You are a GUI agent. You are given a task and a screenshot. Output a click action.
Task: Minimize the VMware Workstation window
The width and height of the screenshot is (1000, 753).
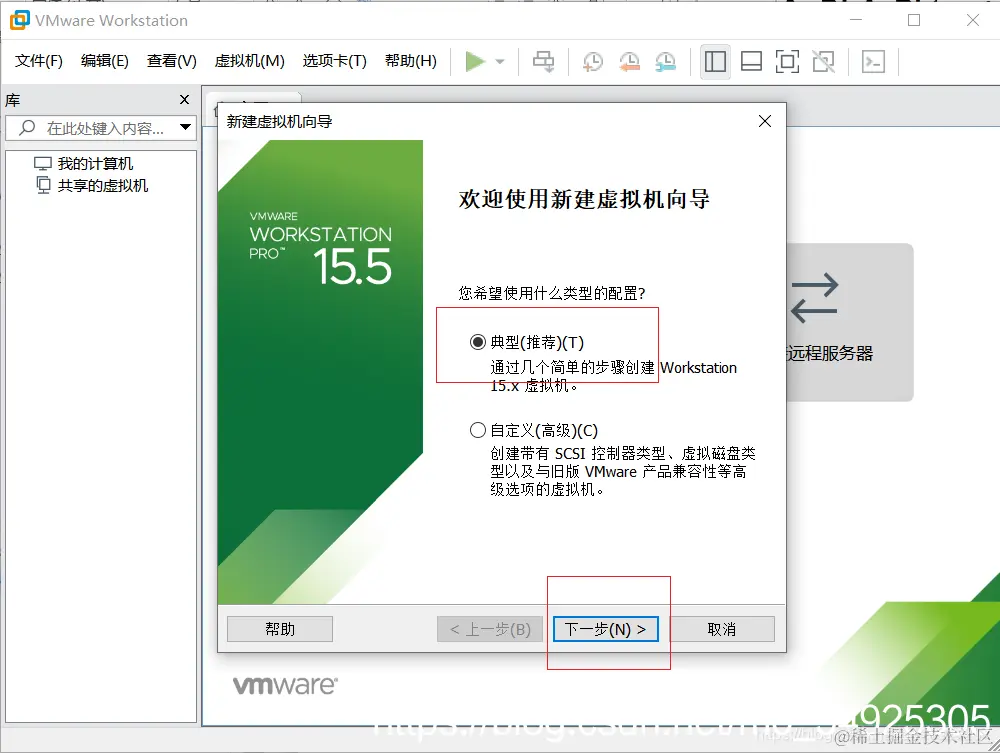click(x=856, y=20)
